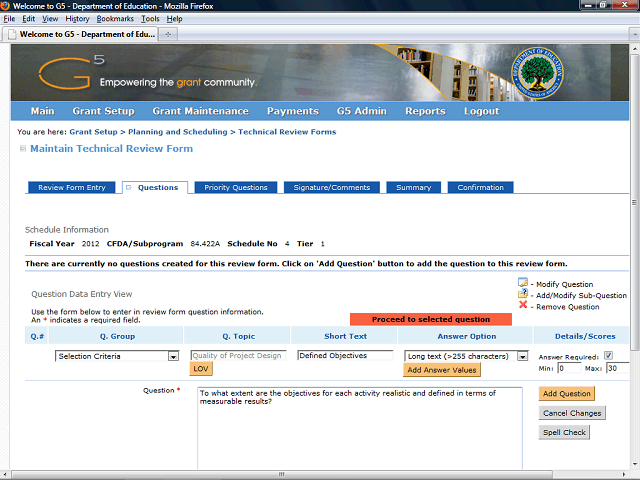The image size is (640, 480).
Task: Click Main in the navigation bar
Action: pos(42,111)
